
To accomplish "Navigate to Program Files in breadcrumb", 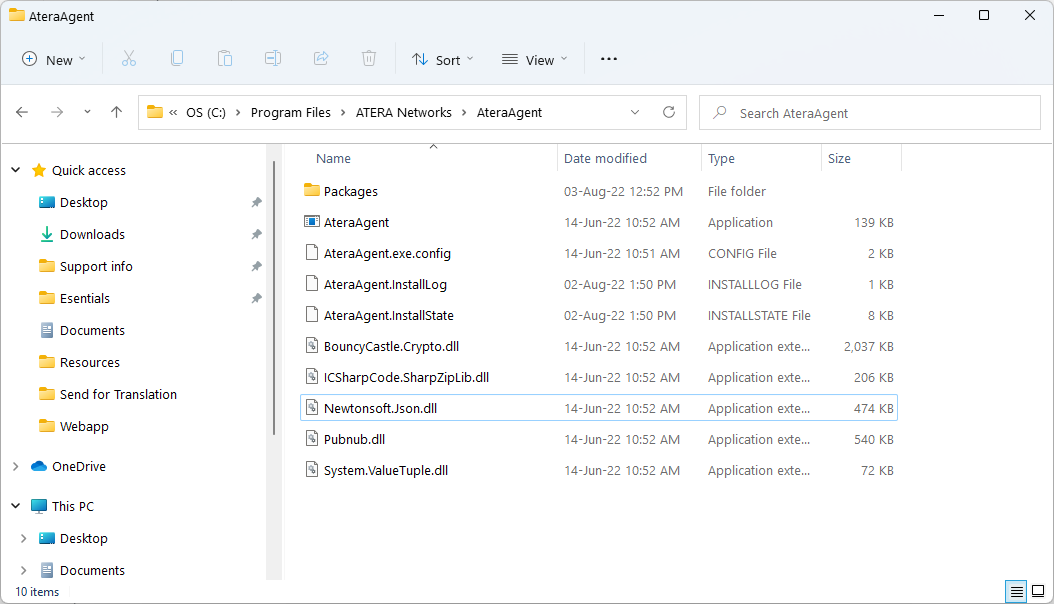I will [x=290, y=112].
